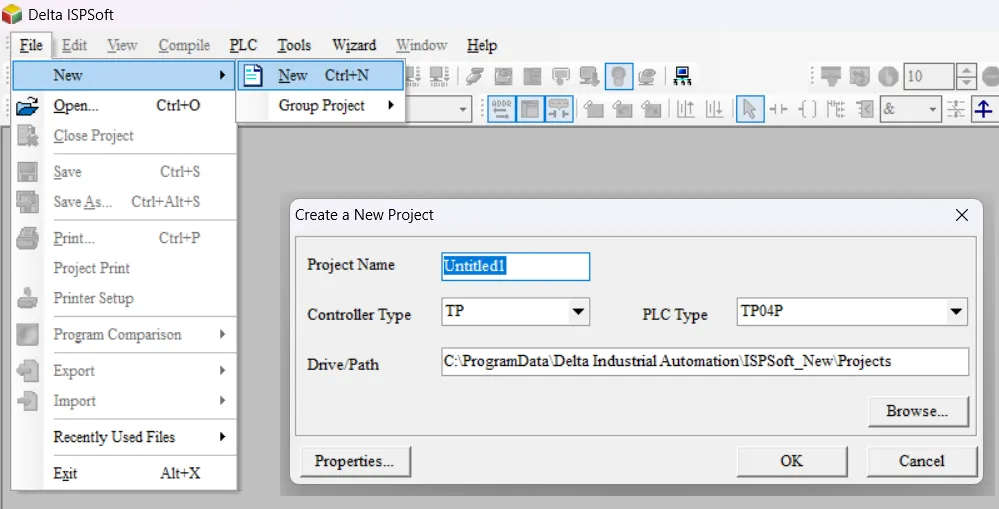Open the Tools menu
This screenshot has height=509, width=999.
(x=294, y=45)
